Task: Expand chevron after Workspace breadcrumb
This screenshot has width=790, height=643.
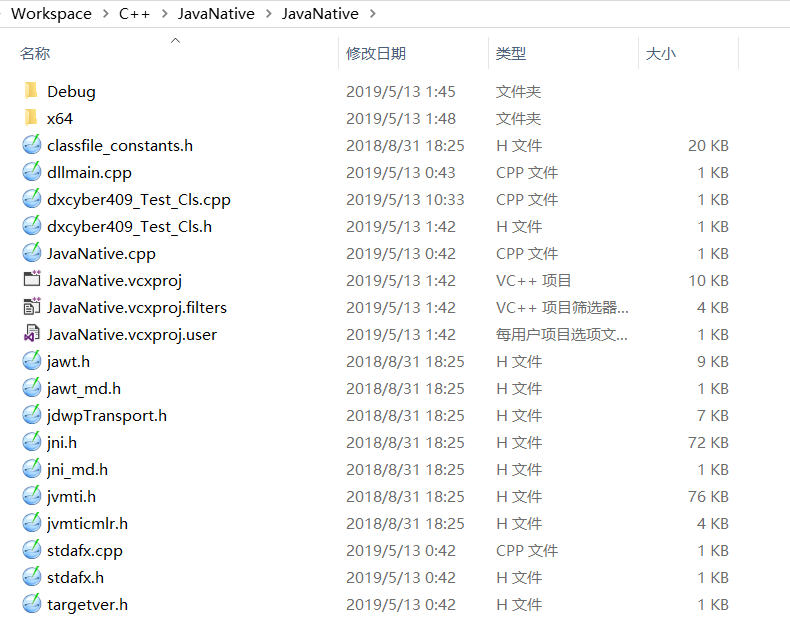Action: tap(105, 14)
